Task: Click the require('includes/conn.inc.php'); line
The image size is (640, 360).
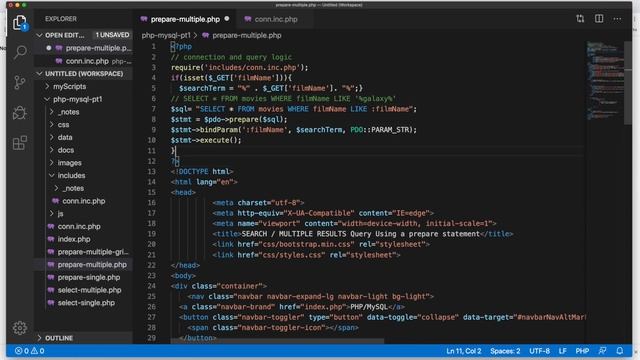Action: click(240, 67)
